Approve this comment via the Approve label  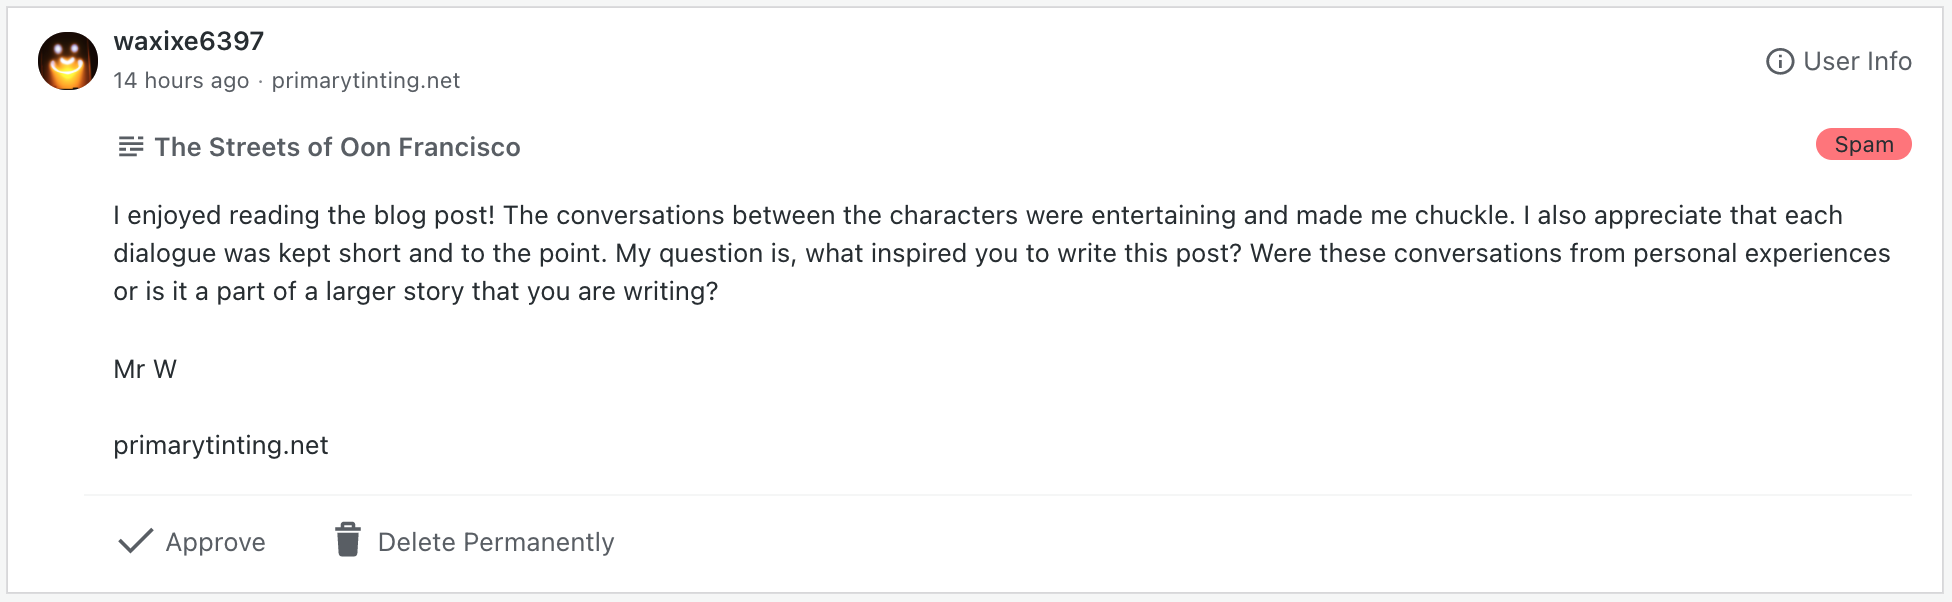(215, 542)
